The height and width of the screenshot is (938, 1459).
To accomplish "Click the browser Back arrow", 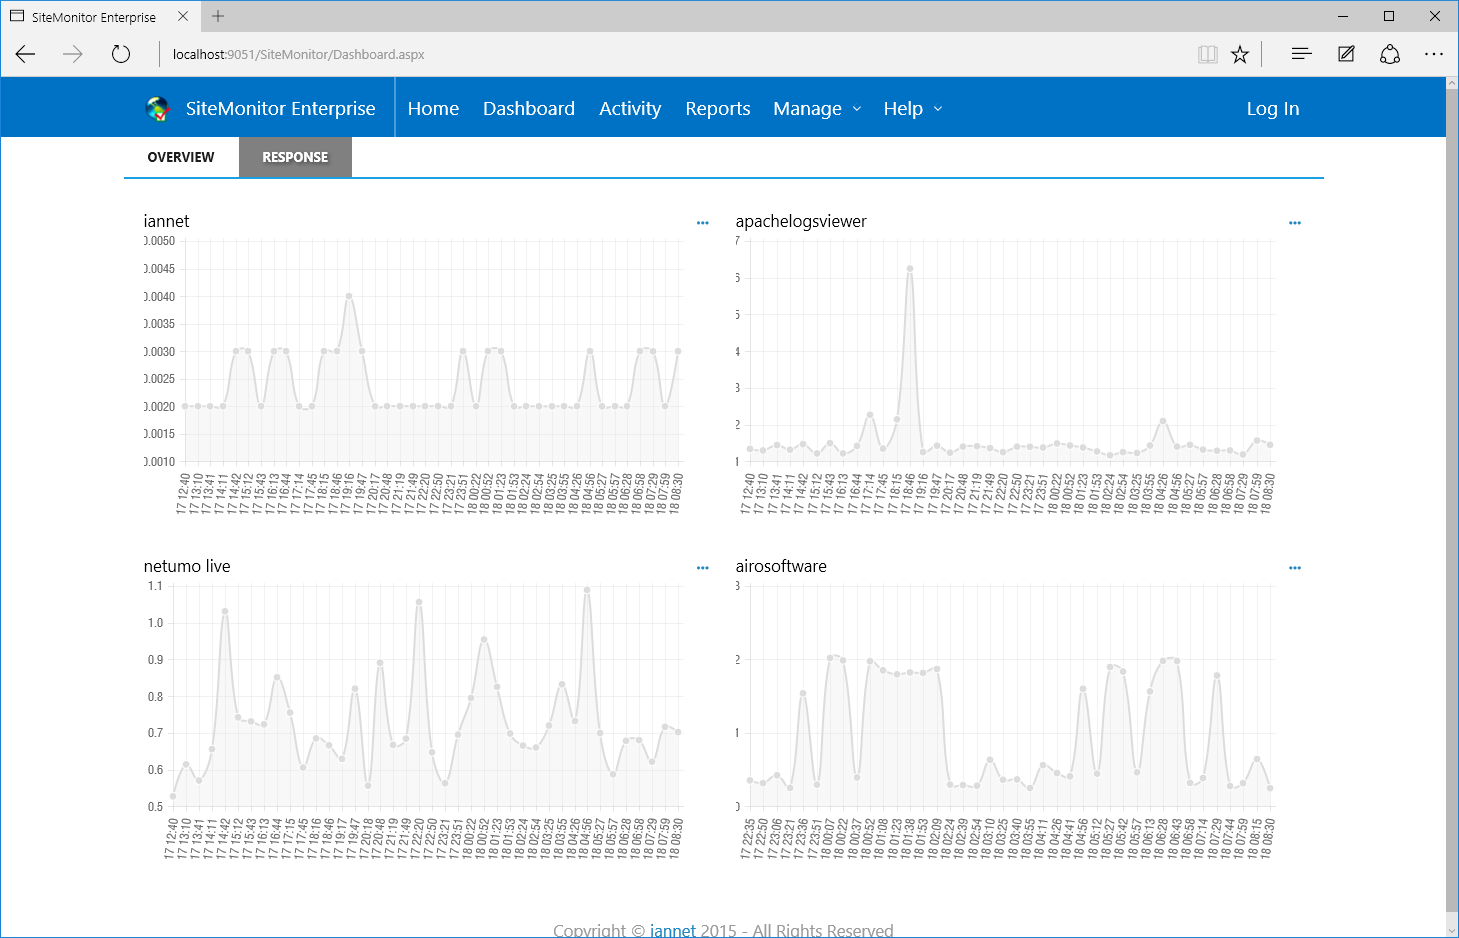I will (26, 54).
